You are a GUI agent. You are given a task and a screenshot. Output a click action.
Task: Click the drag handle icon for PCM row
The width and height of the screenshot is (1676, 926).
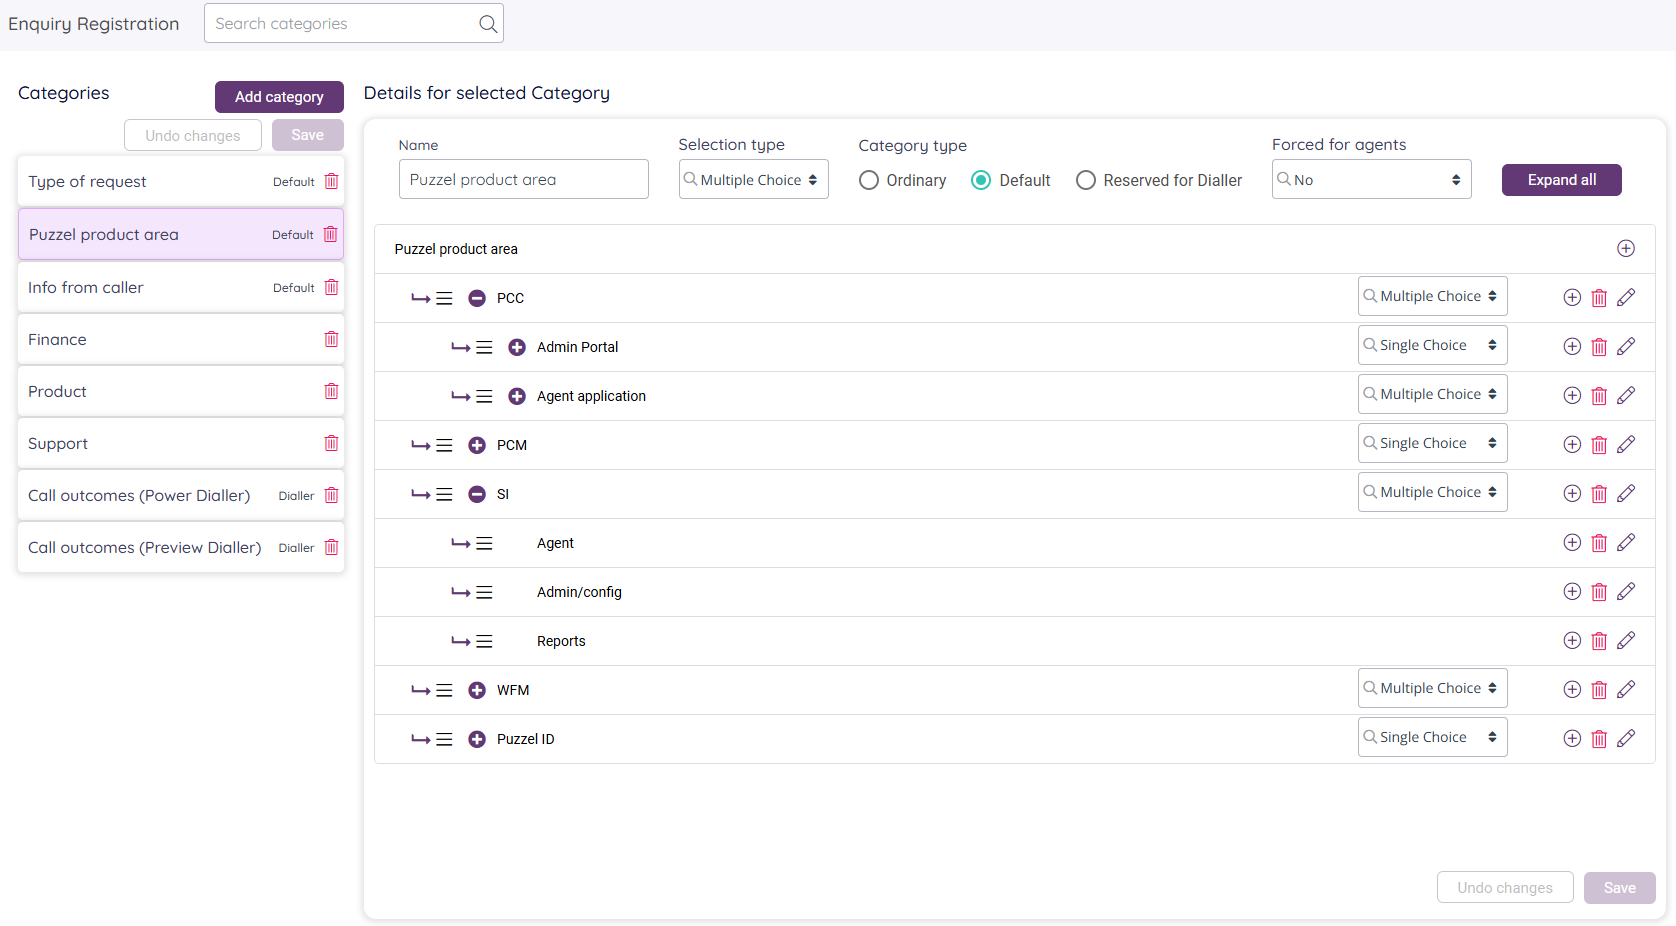(444, 445)
